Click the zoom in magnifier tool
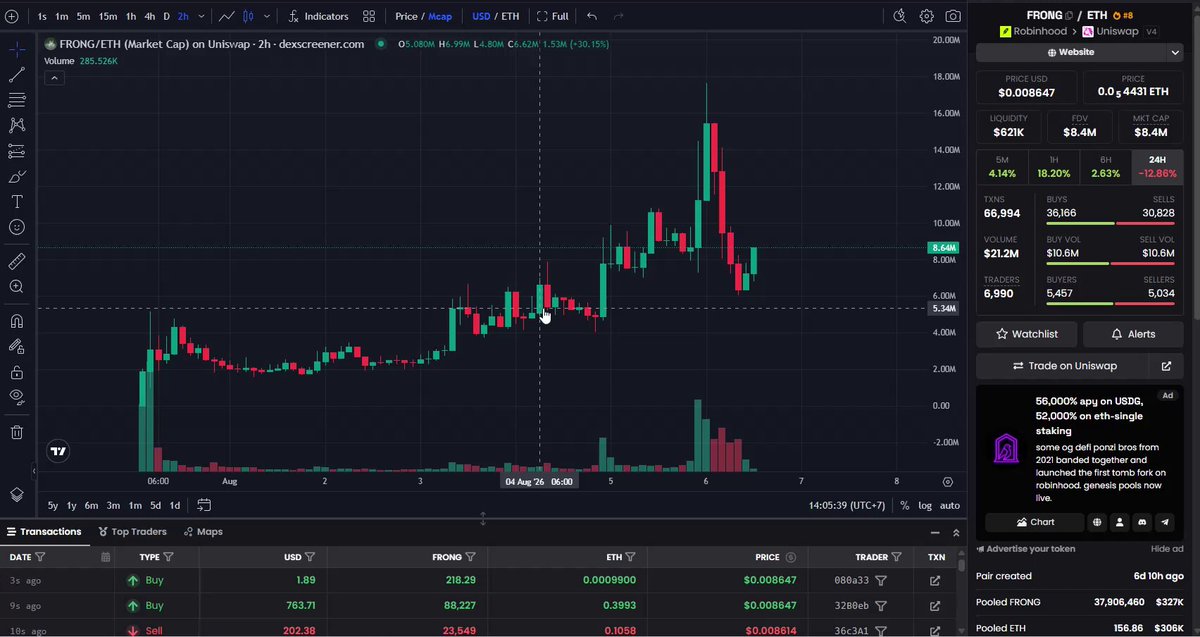1200x637 pixels. [17, 287]
